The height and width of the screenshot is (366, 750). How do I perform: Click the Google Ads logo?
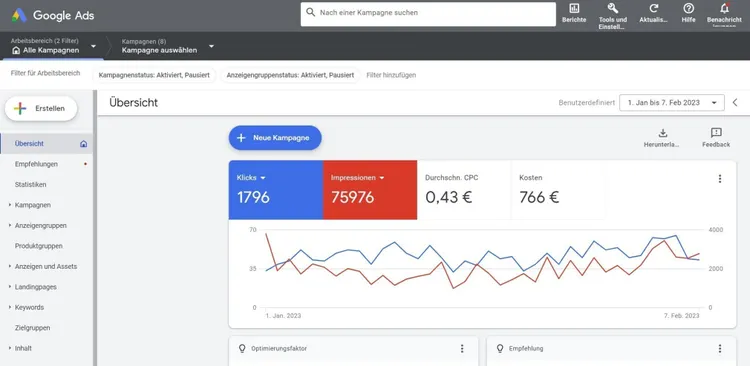pyautogui.click(x=53, y=15)
